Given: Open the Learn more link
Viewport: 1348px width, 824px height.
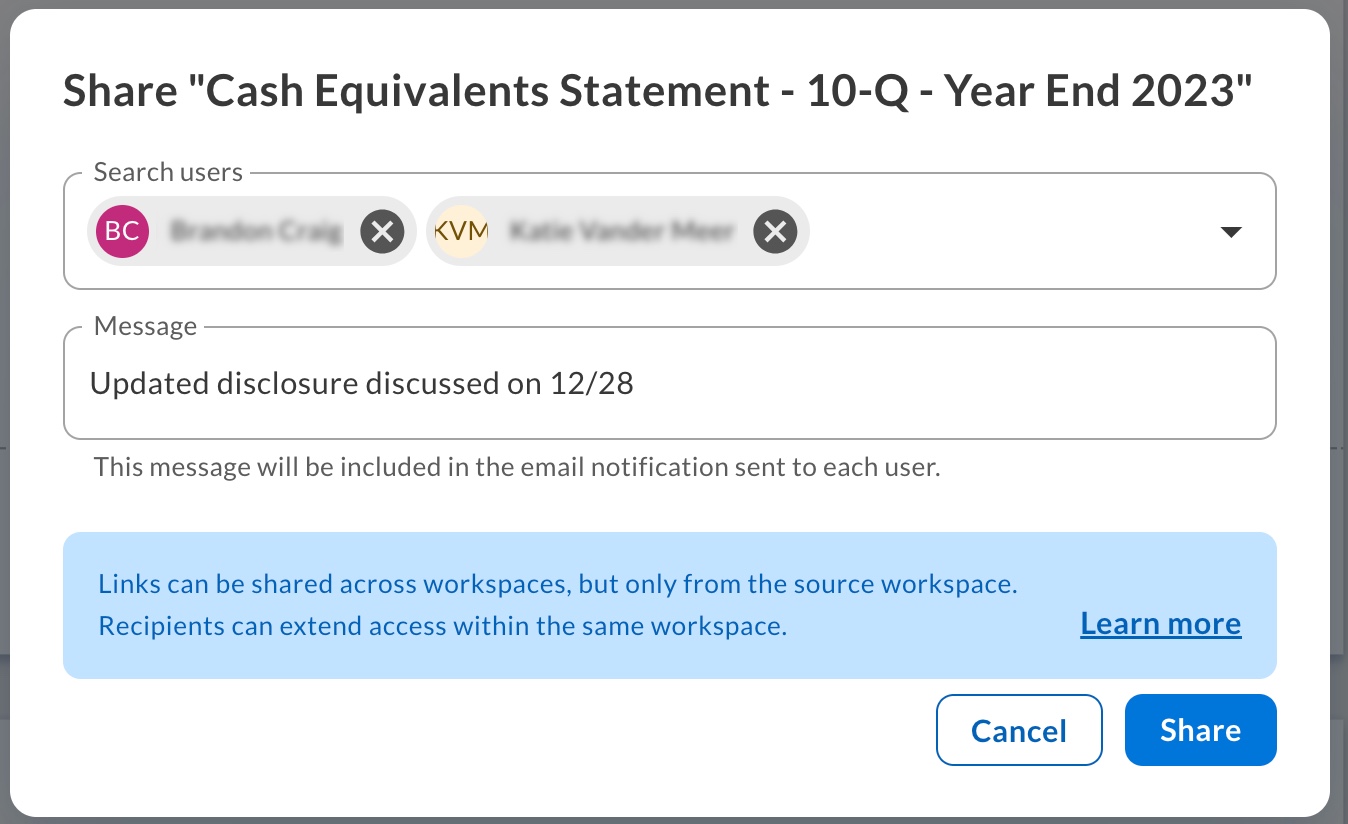Looking at the screenshot, I should pyautogui.click(x=1160, y=623).
